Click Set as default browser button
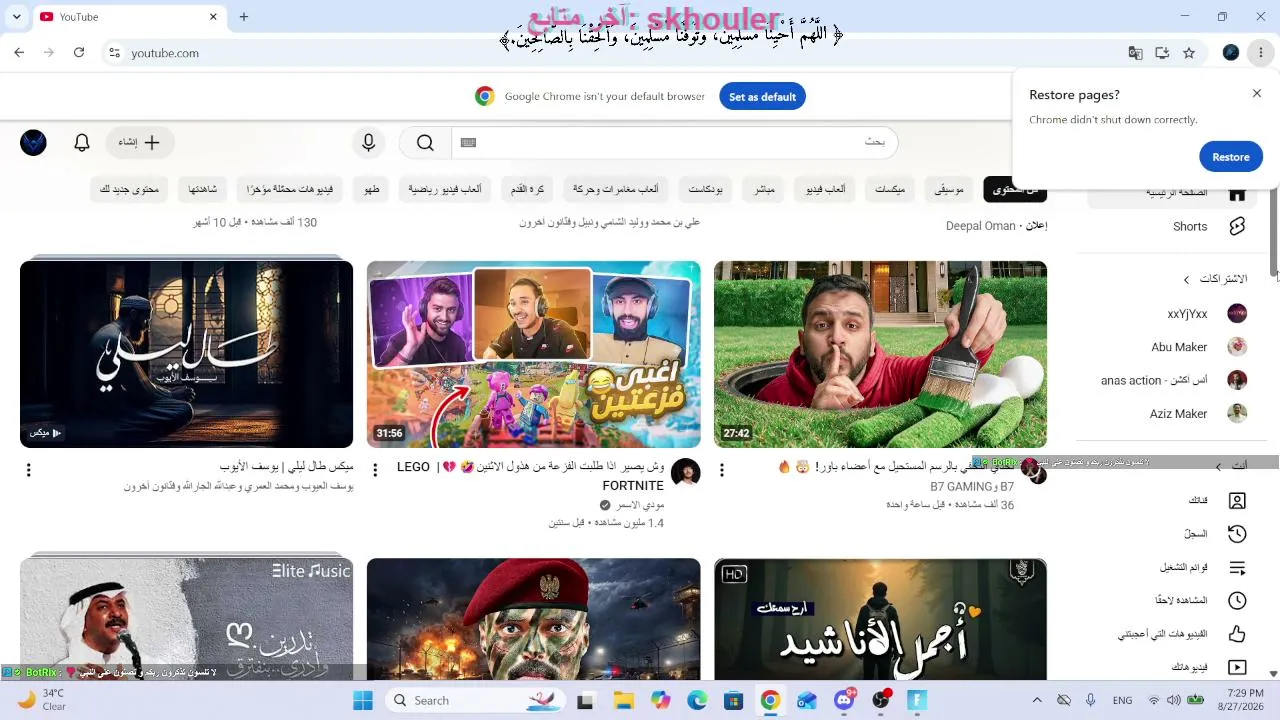Image resolution: width=1280 pixels, height=720 pixels. [762, 97]
